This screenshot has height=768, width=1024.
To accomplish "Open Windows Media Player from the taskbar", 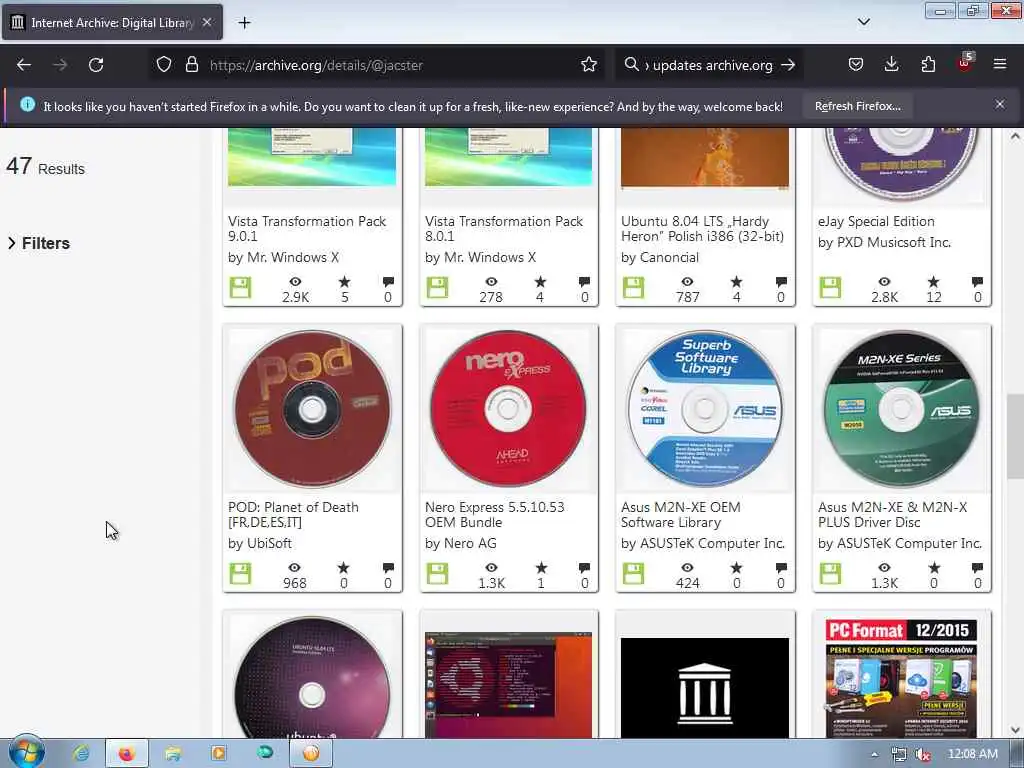I will [x=219, y=754].
